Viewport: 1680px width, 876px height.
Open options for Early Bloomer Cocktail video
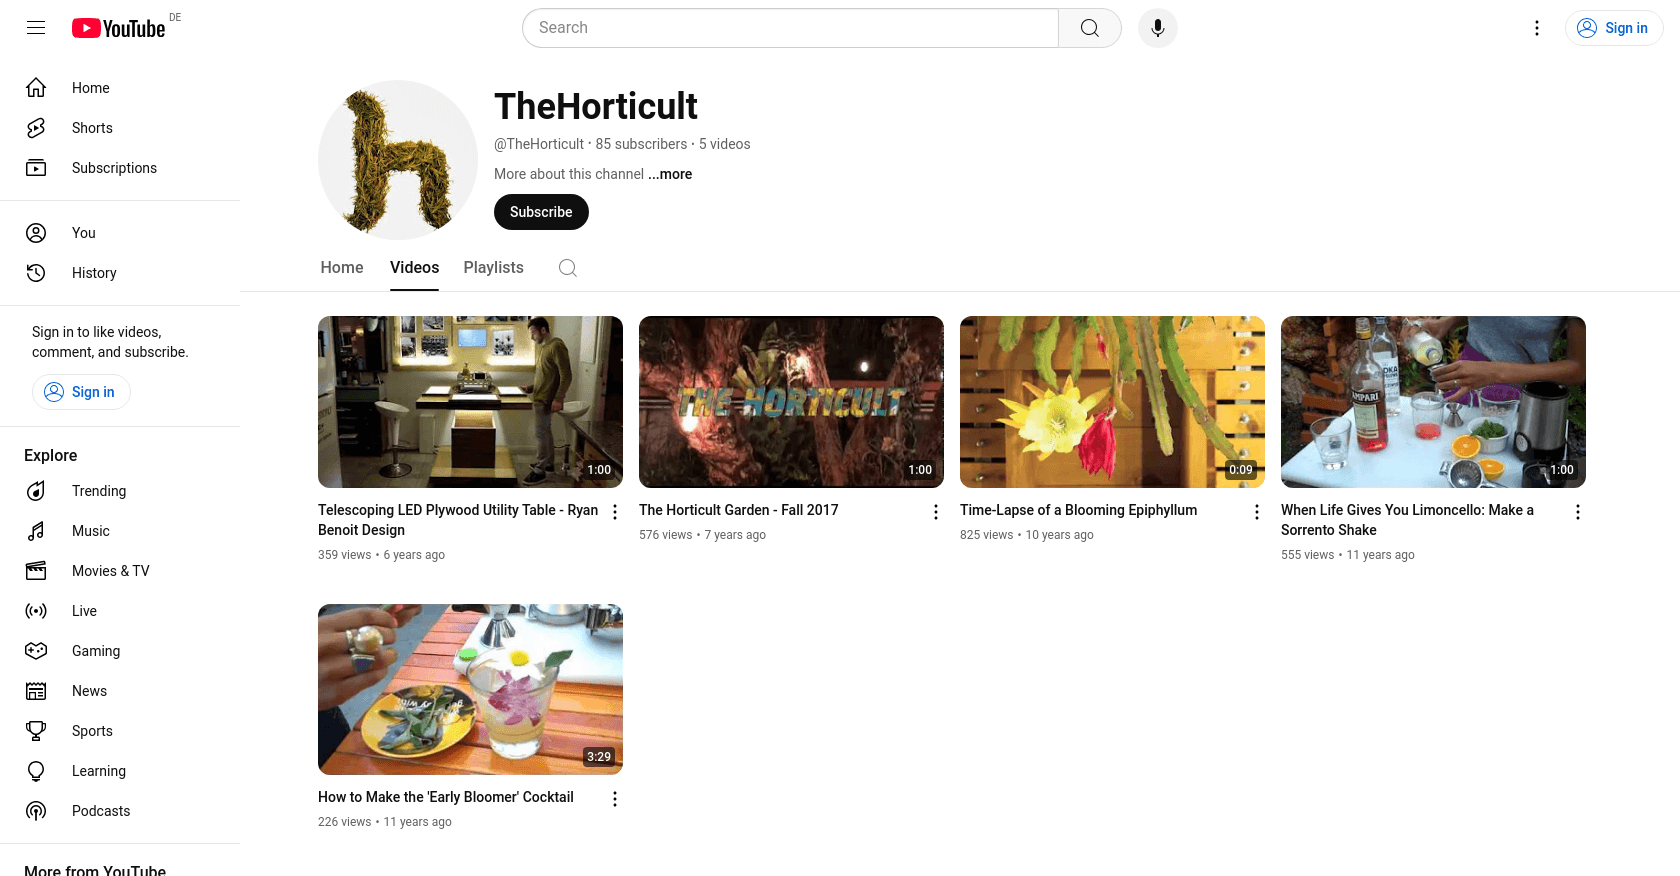tap(615, 799)
